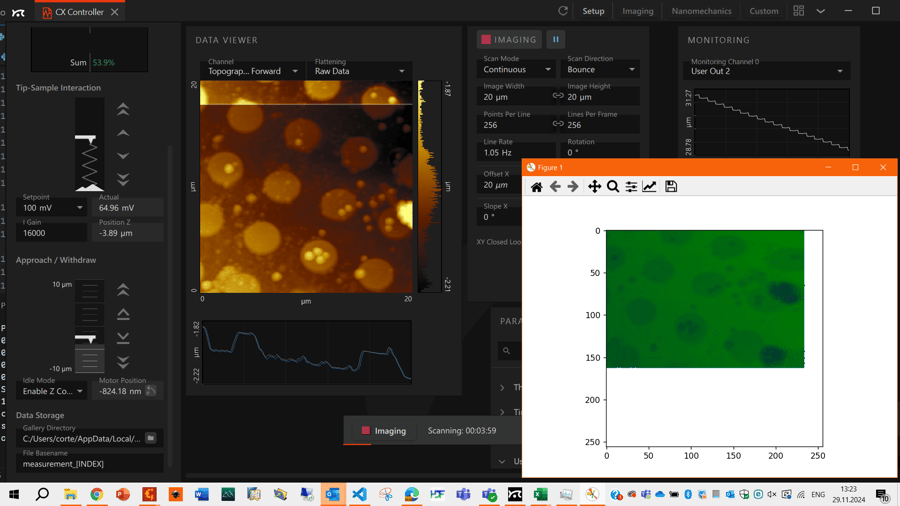Click the topography color scale bar

(x=429, y=186)
